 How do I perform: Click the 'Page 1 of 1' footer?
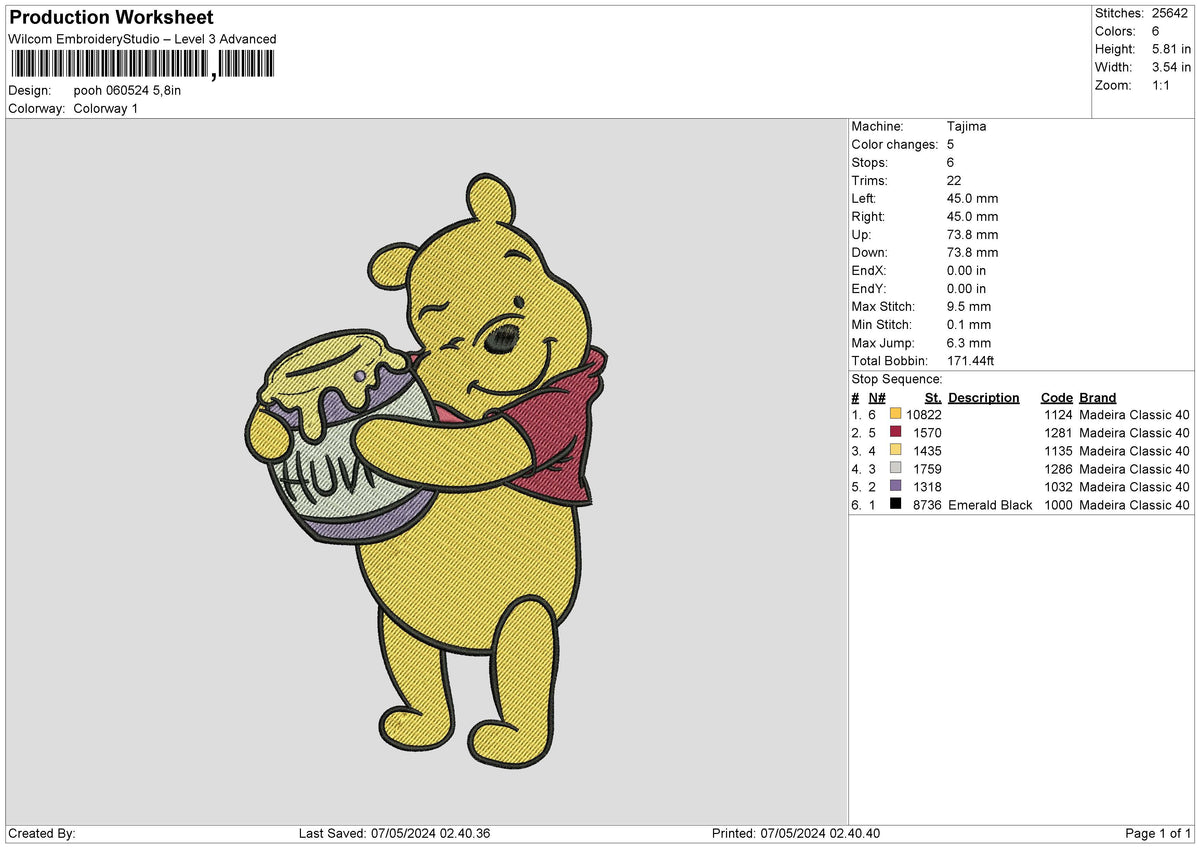(1158, 834)
